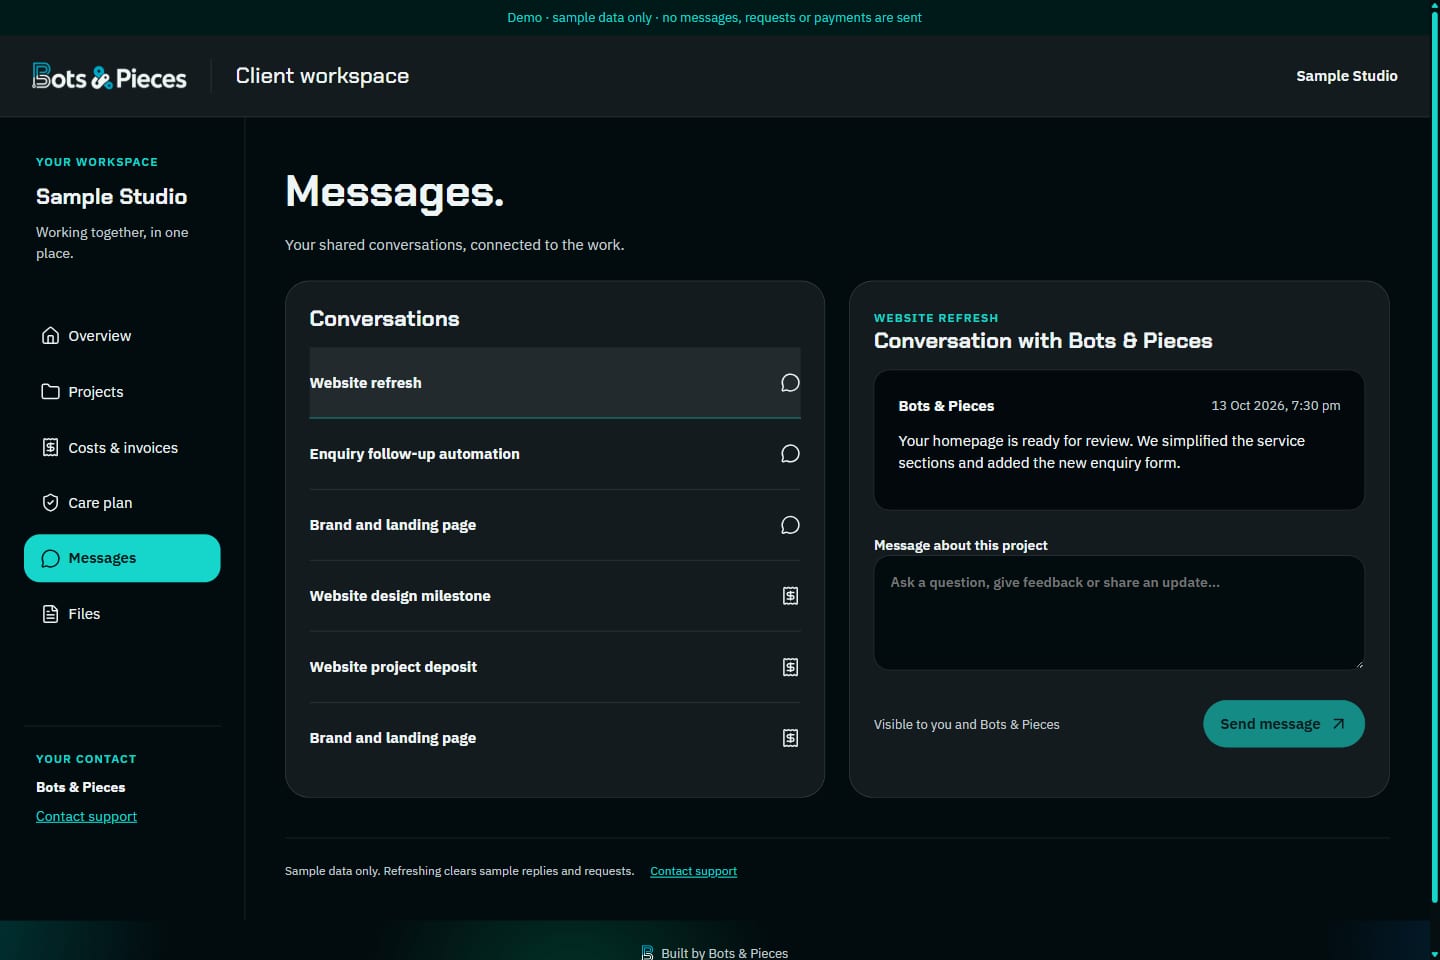Click the "13 Oct 2026, 7:30 pm" timestamp
This screenshot has width=1440, height=960.
(1276, 406)
